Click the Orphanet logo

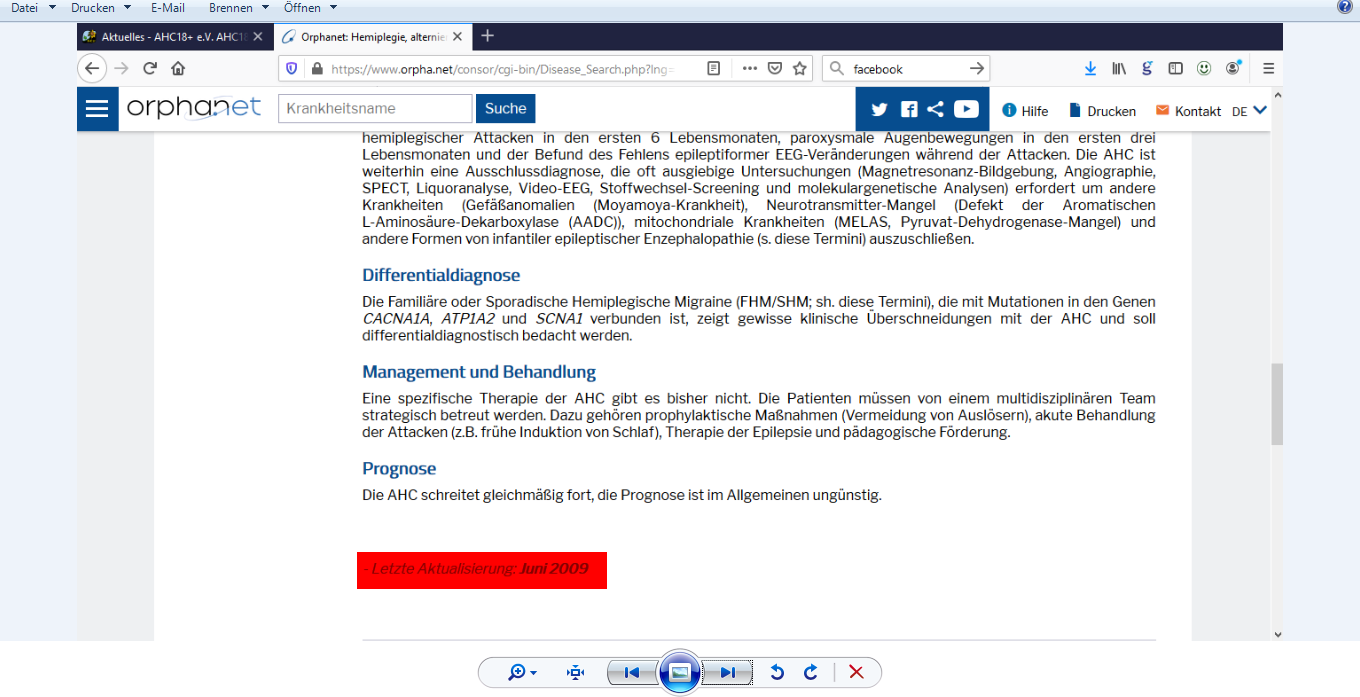[x=193, y=107]
